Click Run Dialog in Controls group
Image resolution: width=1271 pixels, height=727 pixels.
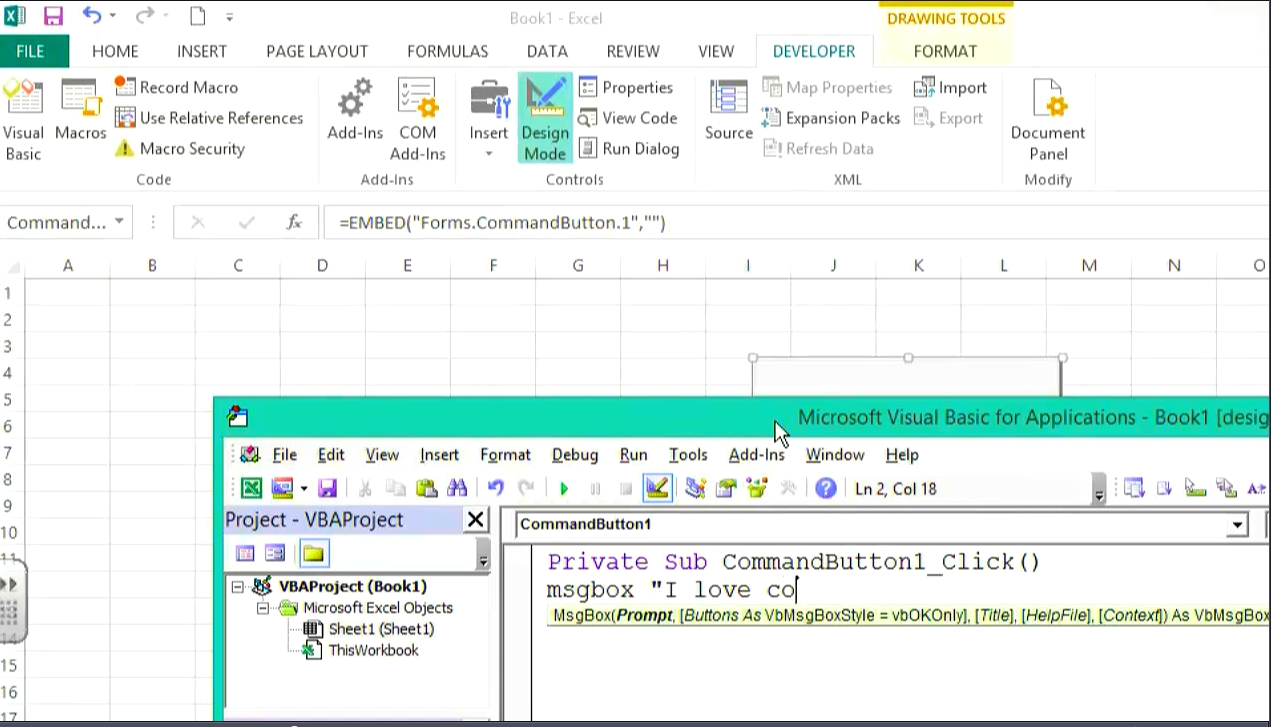(629, 148)
